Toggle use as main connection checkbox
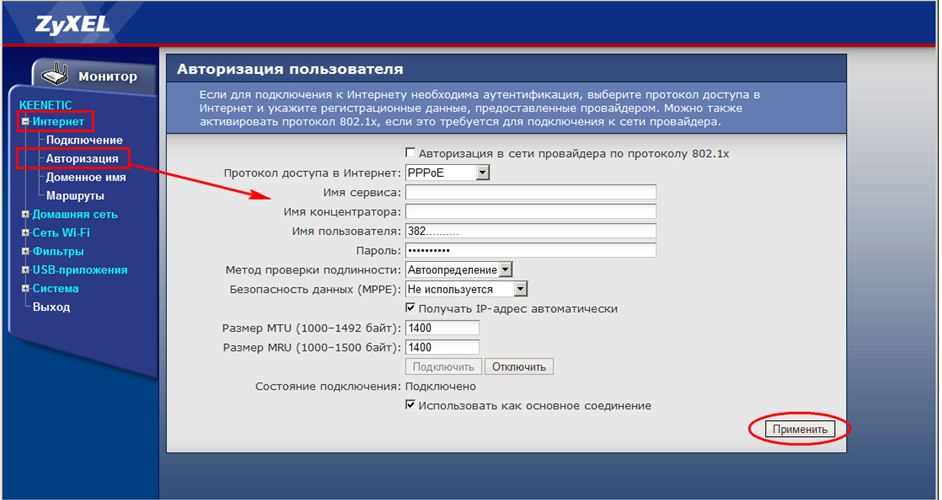 (410, 406)
